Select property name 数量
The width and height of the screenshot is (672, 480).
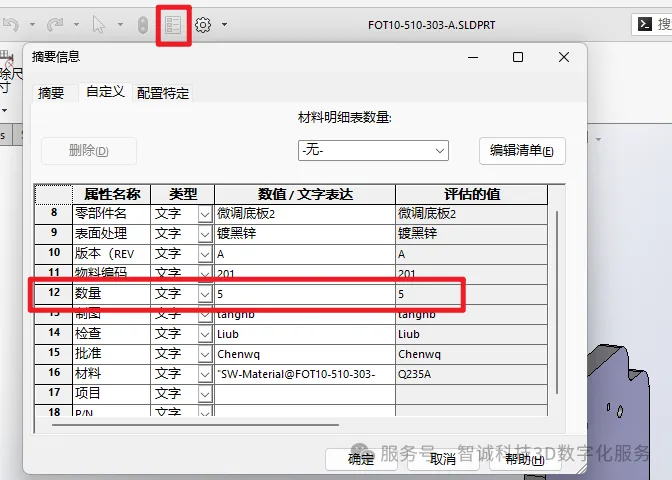[111, 294]
